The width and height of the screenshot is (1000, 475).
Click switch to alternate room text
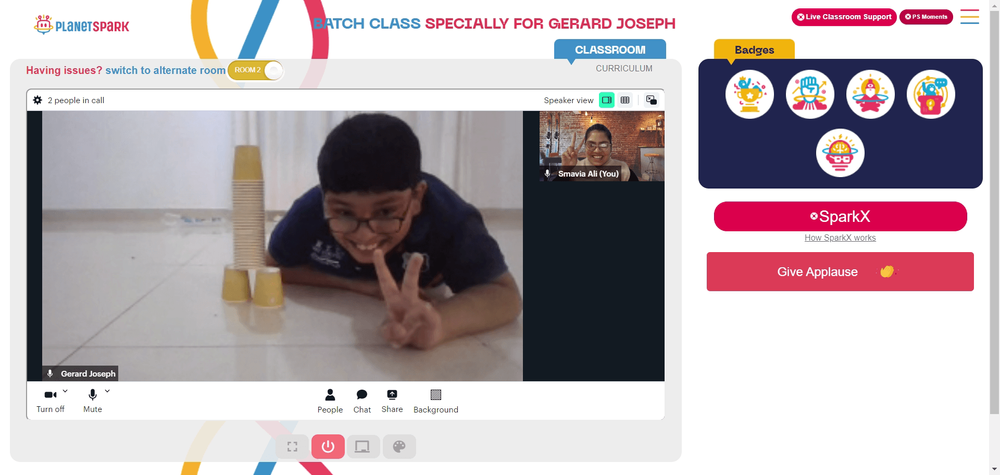166,70
